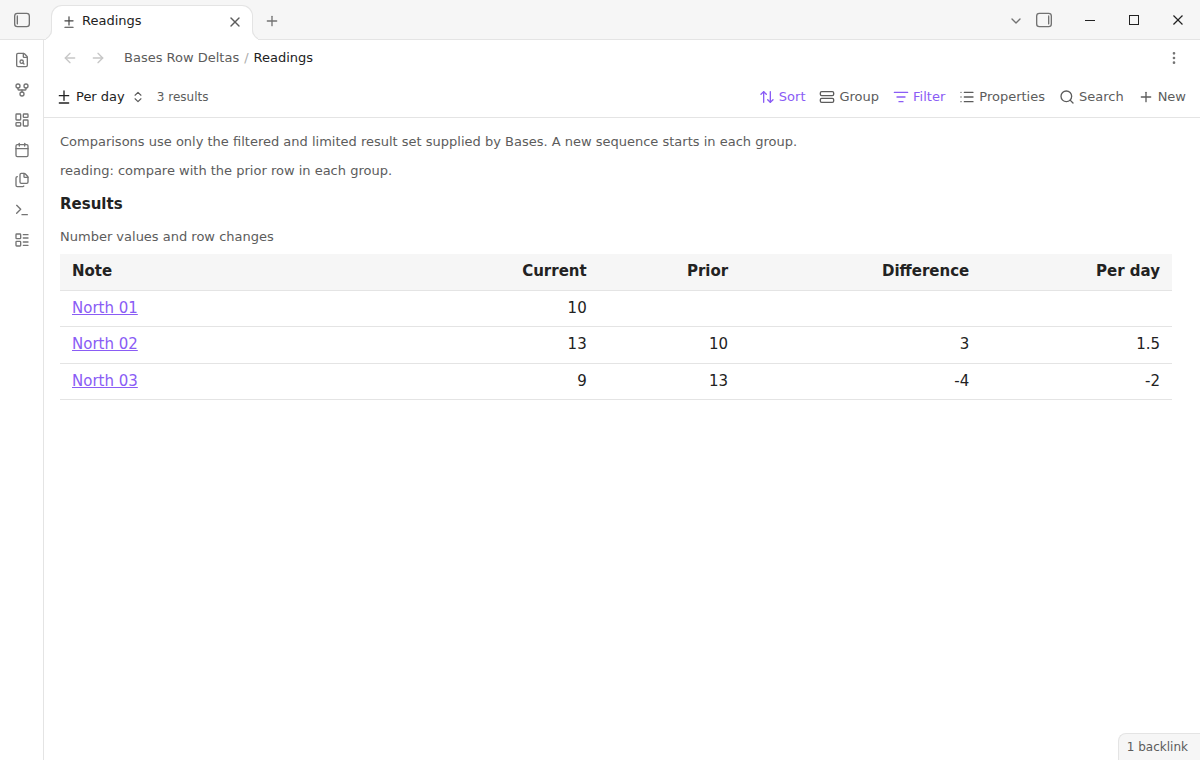Click the templates copy icon in ribbon
The width and height of the screenshot is (1200, 760).
tap(22, 180)
